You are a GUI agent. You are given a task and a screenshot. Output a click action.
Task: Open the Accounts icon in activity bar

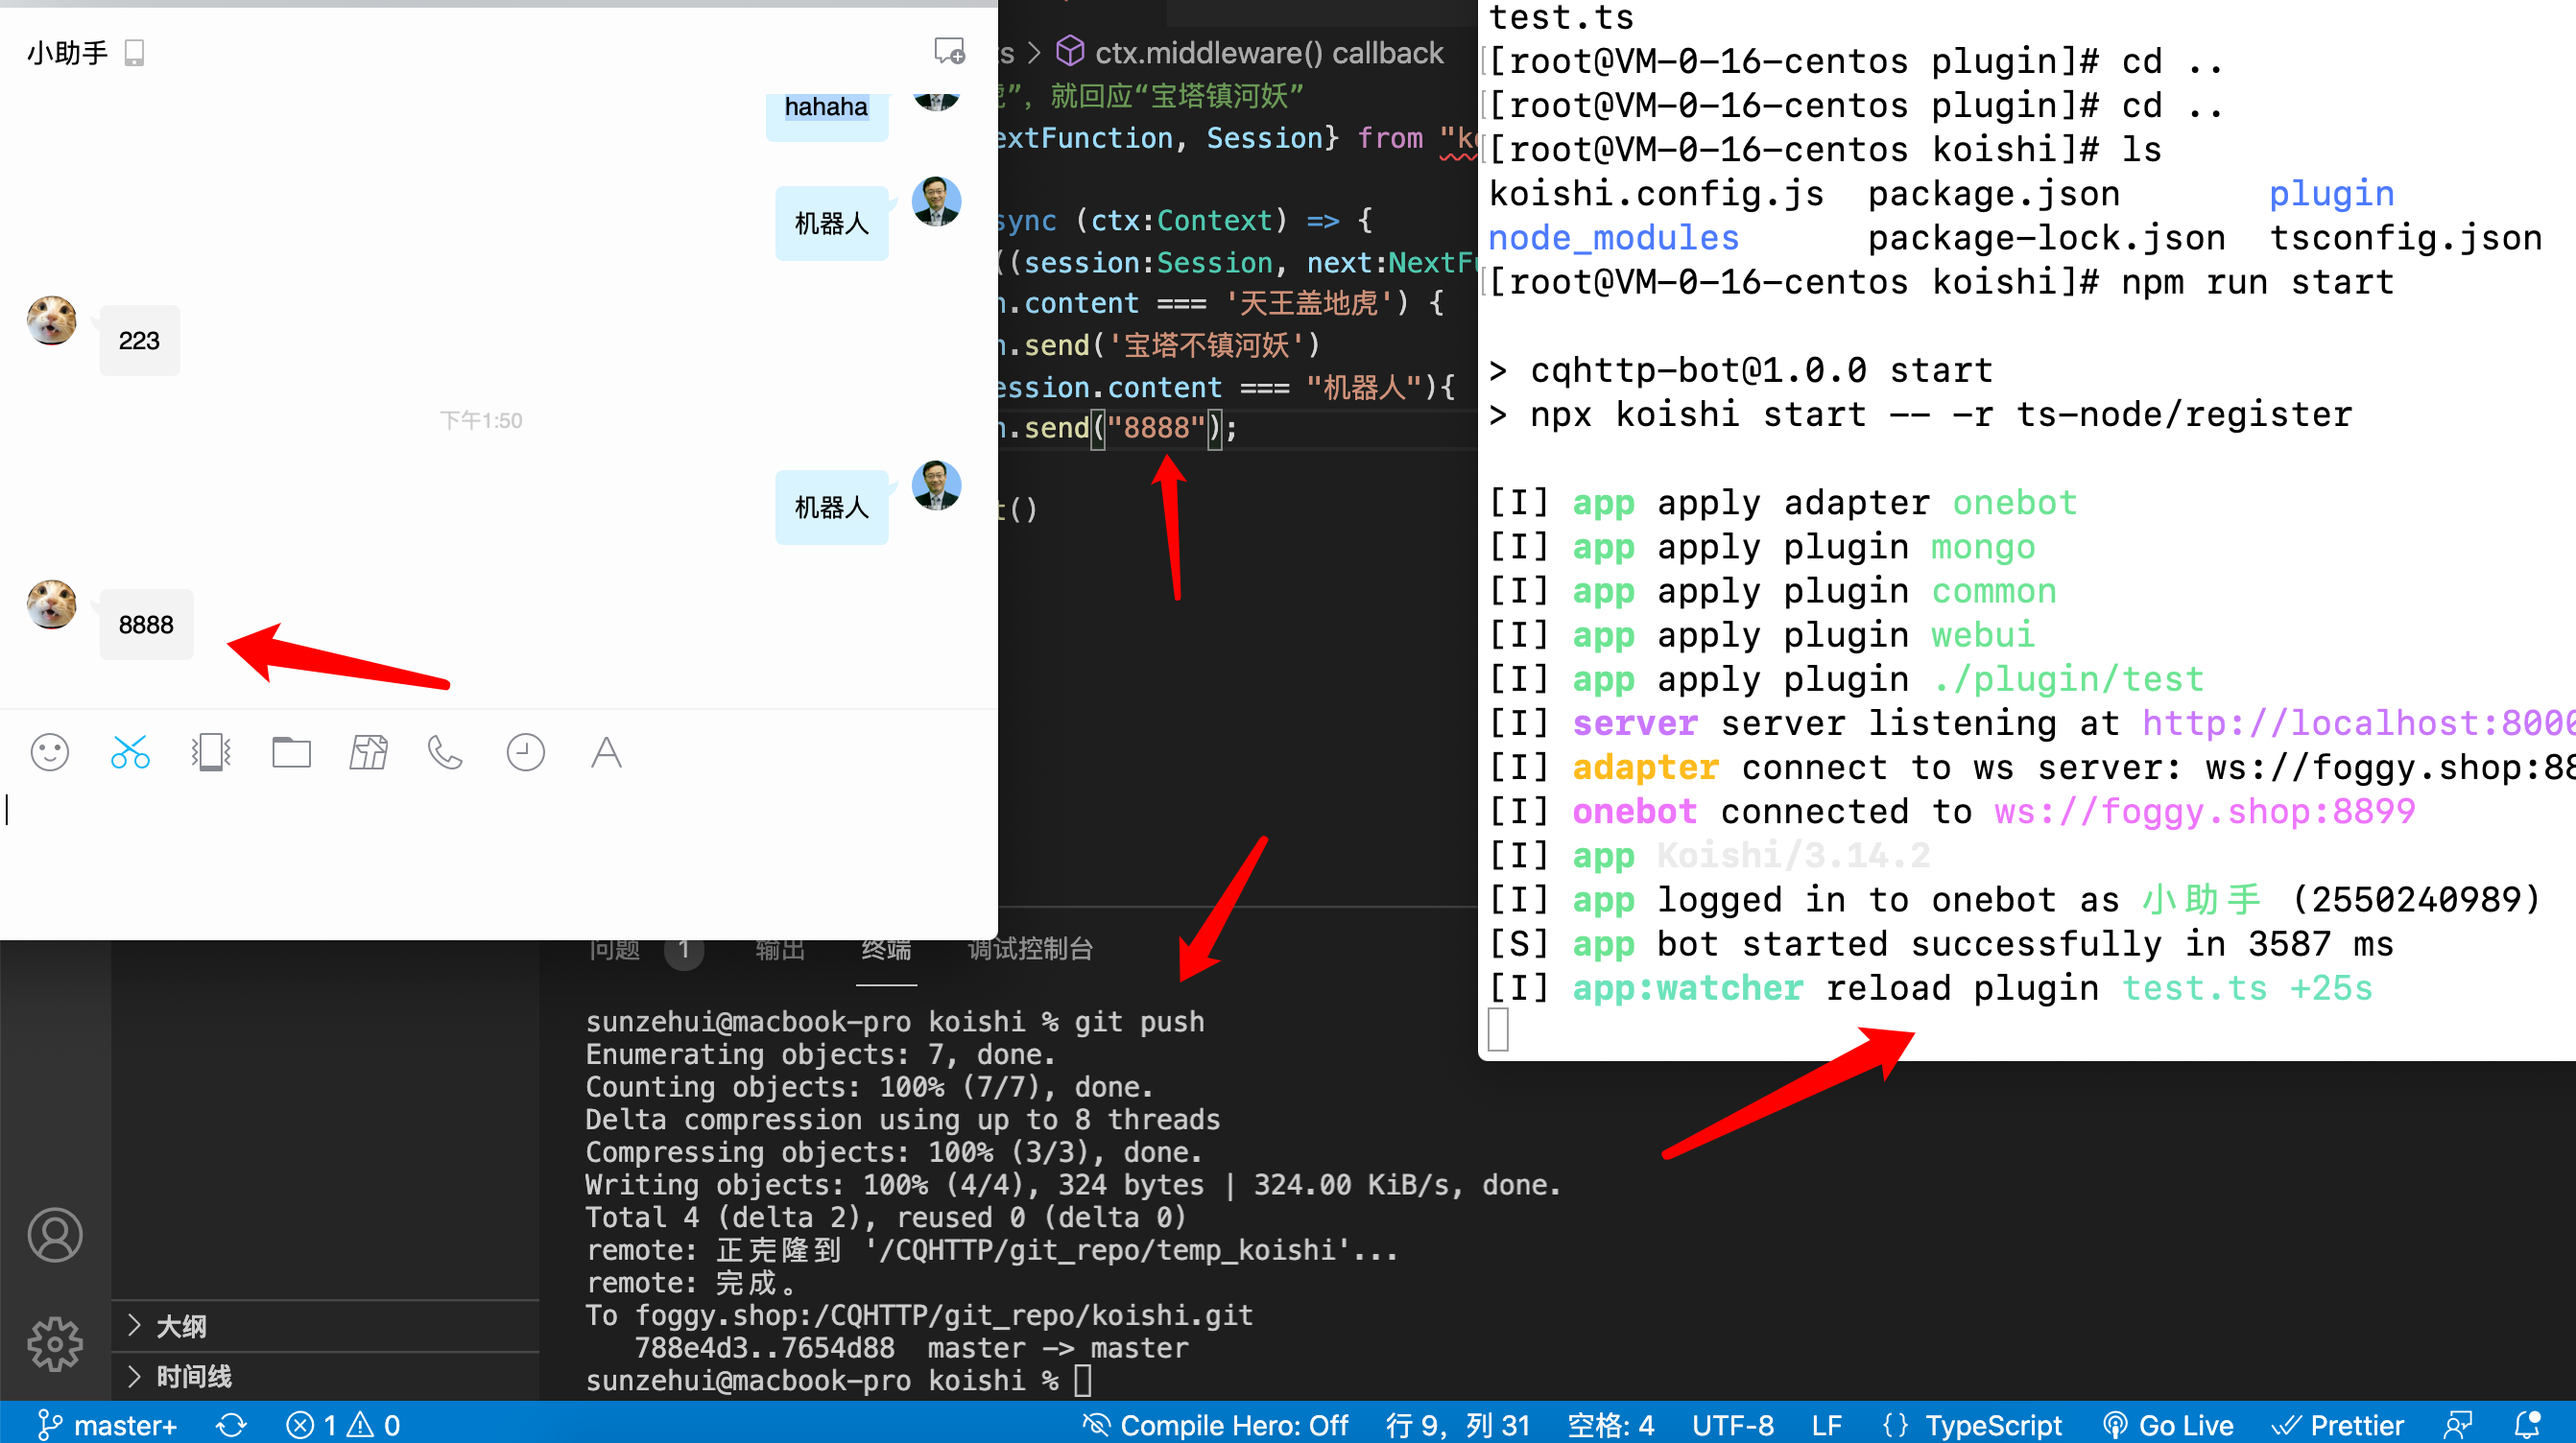(55, 1235)
